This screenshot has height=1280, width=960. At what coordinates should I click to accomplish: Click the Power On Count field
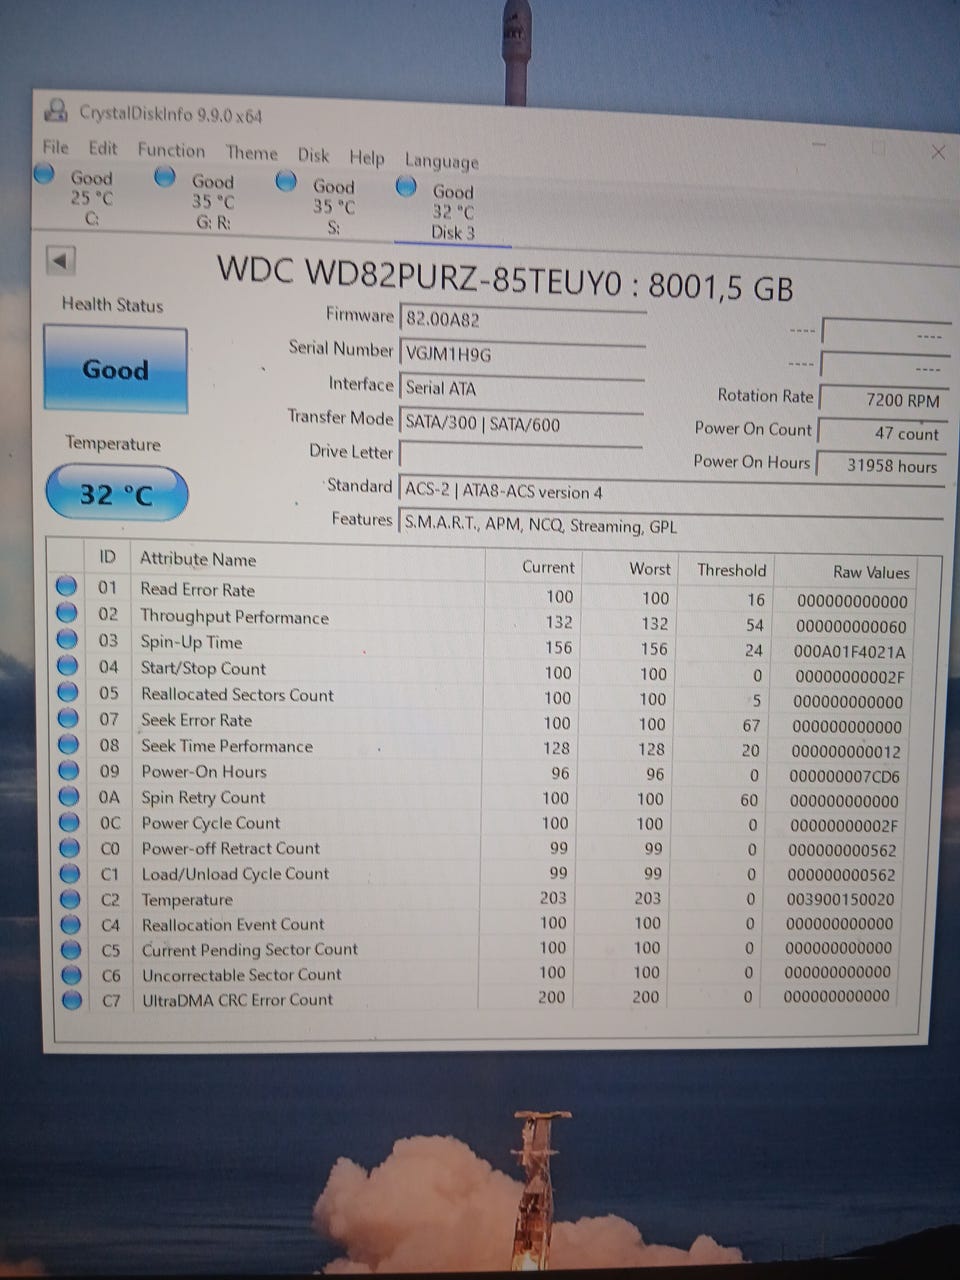pos(882,432)
